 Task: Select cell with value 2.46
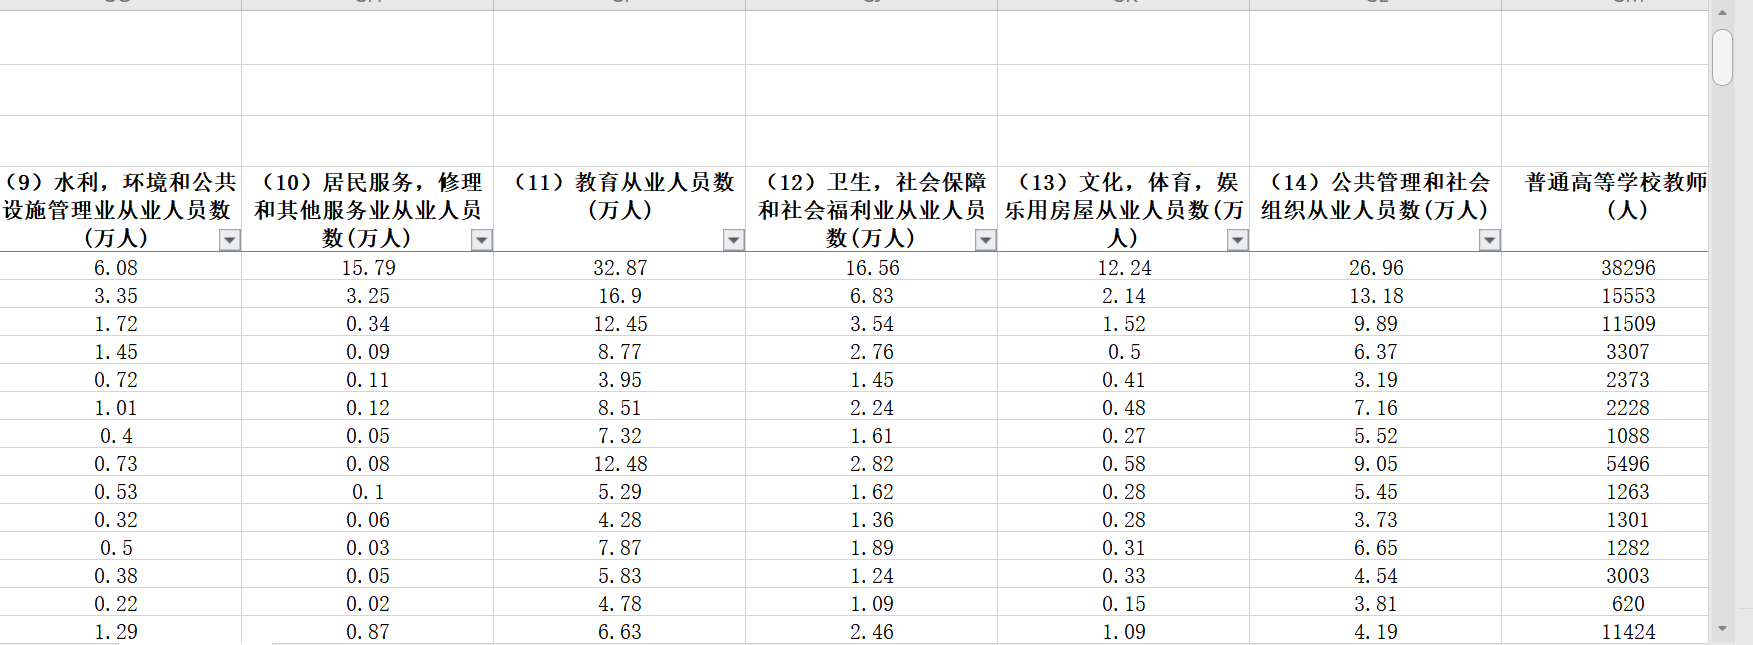[x=872, y=632]
